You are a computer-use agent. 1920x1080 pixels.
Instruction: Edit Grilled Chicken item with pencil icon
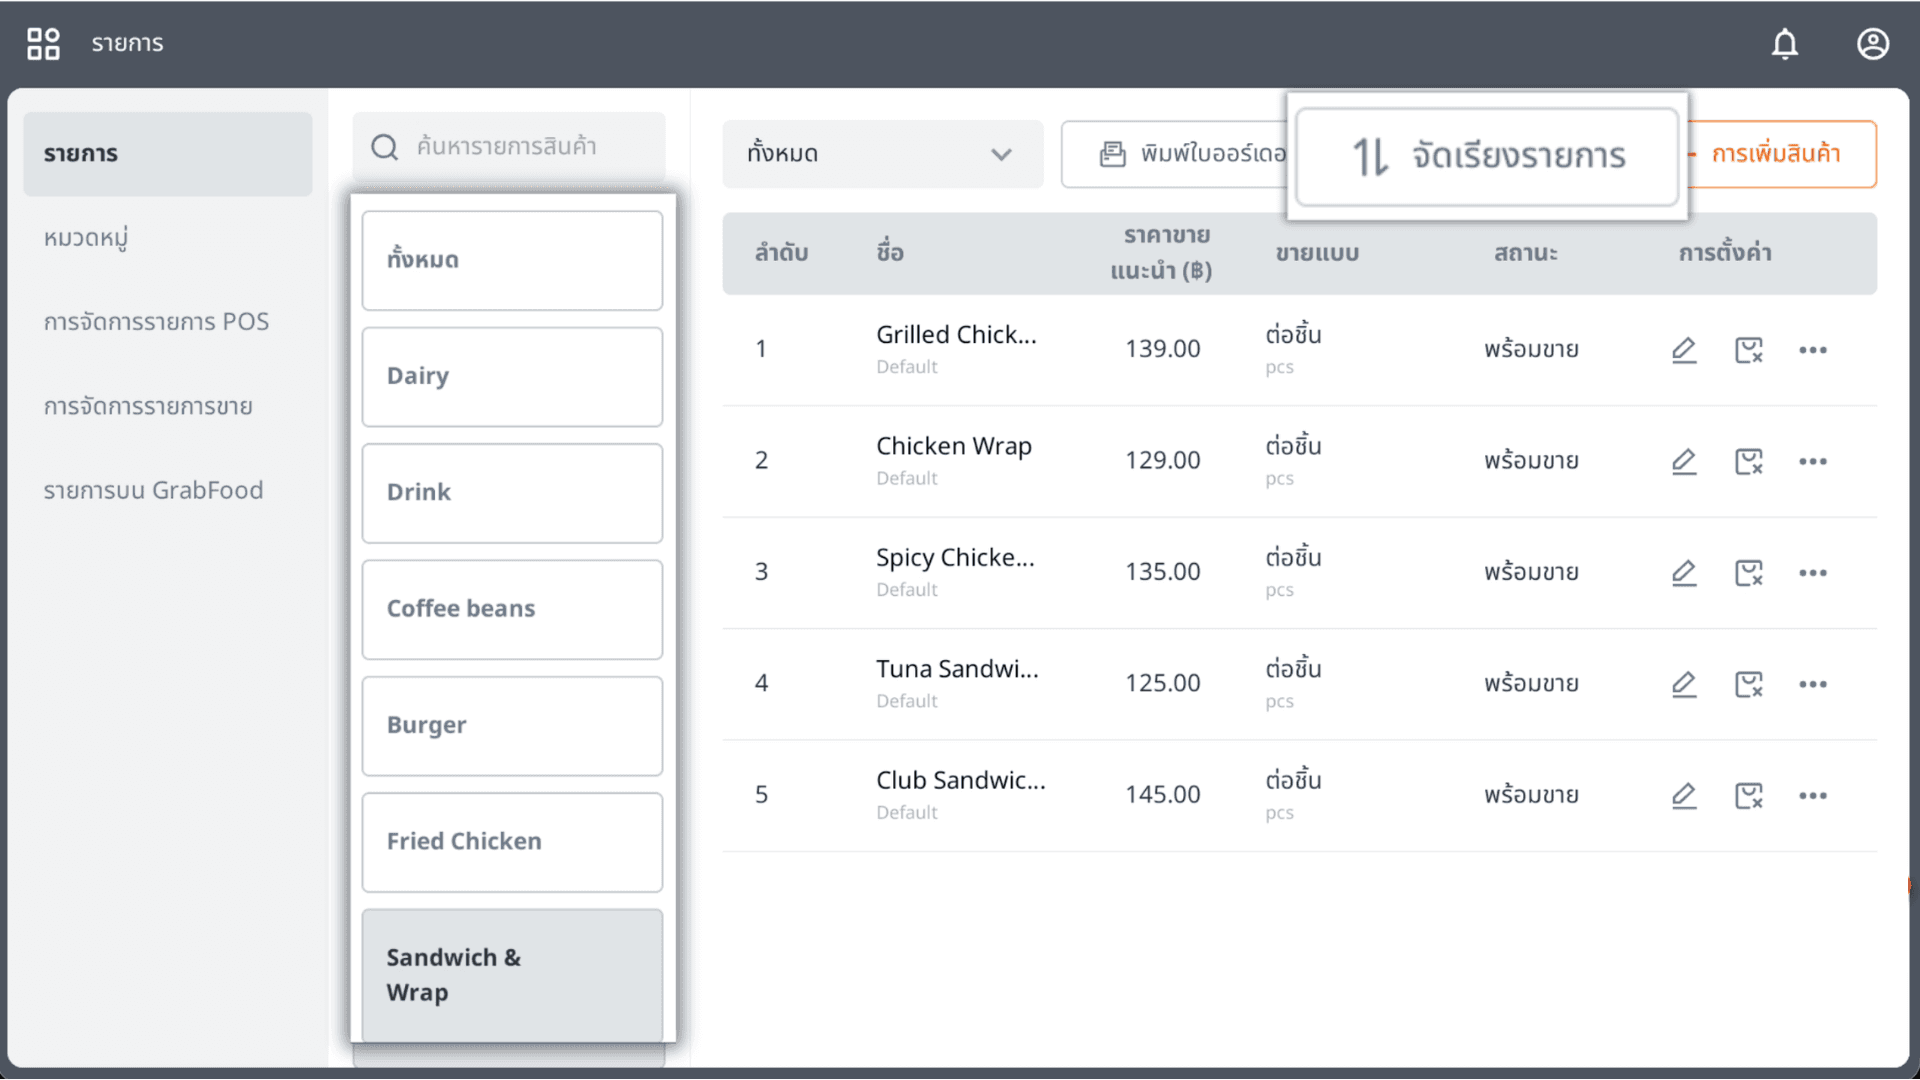1684,350
